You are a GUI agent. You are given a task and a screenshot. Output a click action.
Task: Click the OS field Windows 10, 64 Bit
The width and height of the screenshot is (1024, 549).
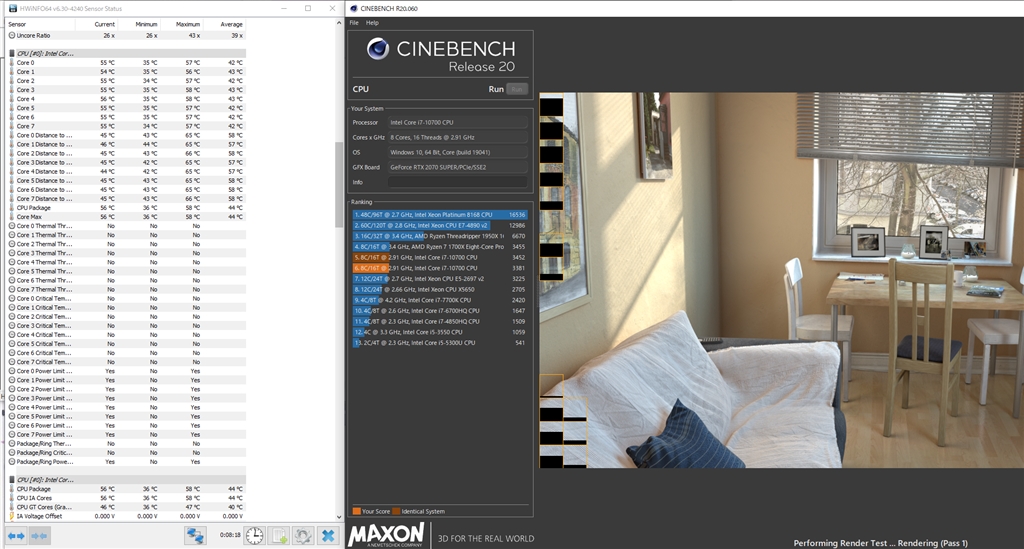click(457, 152)
